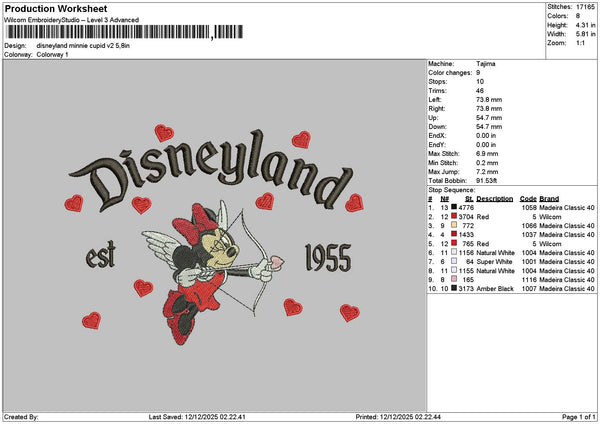The image size is (600, 424).
Task: Click the N# column header
Action: 444,198
